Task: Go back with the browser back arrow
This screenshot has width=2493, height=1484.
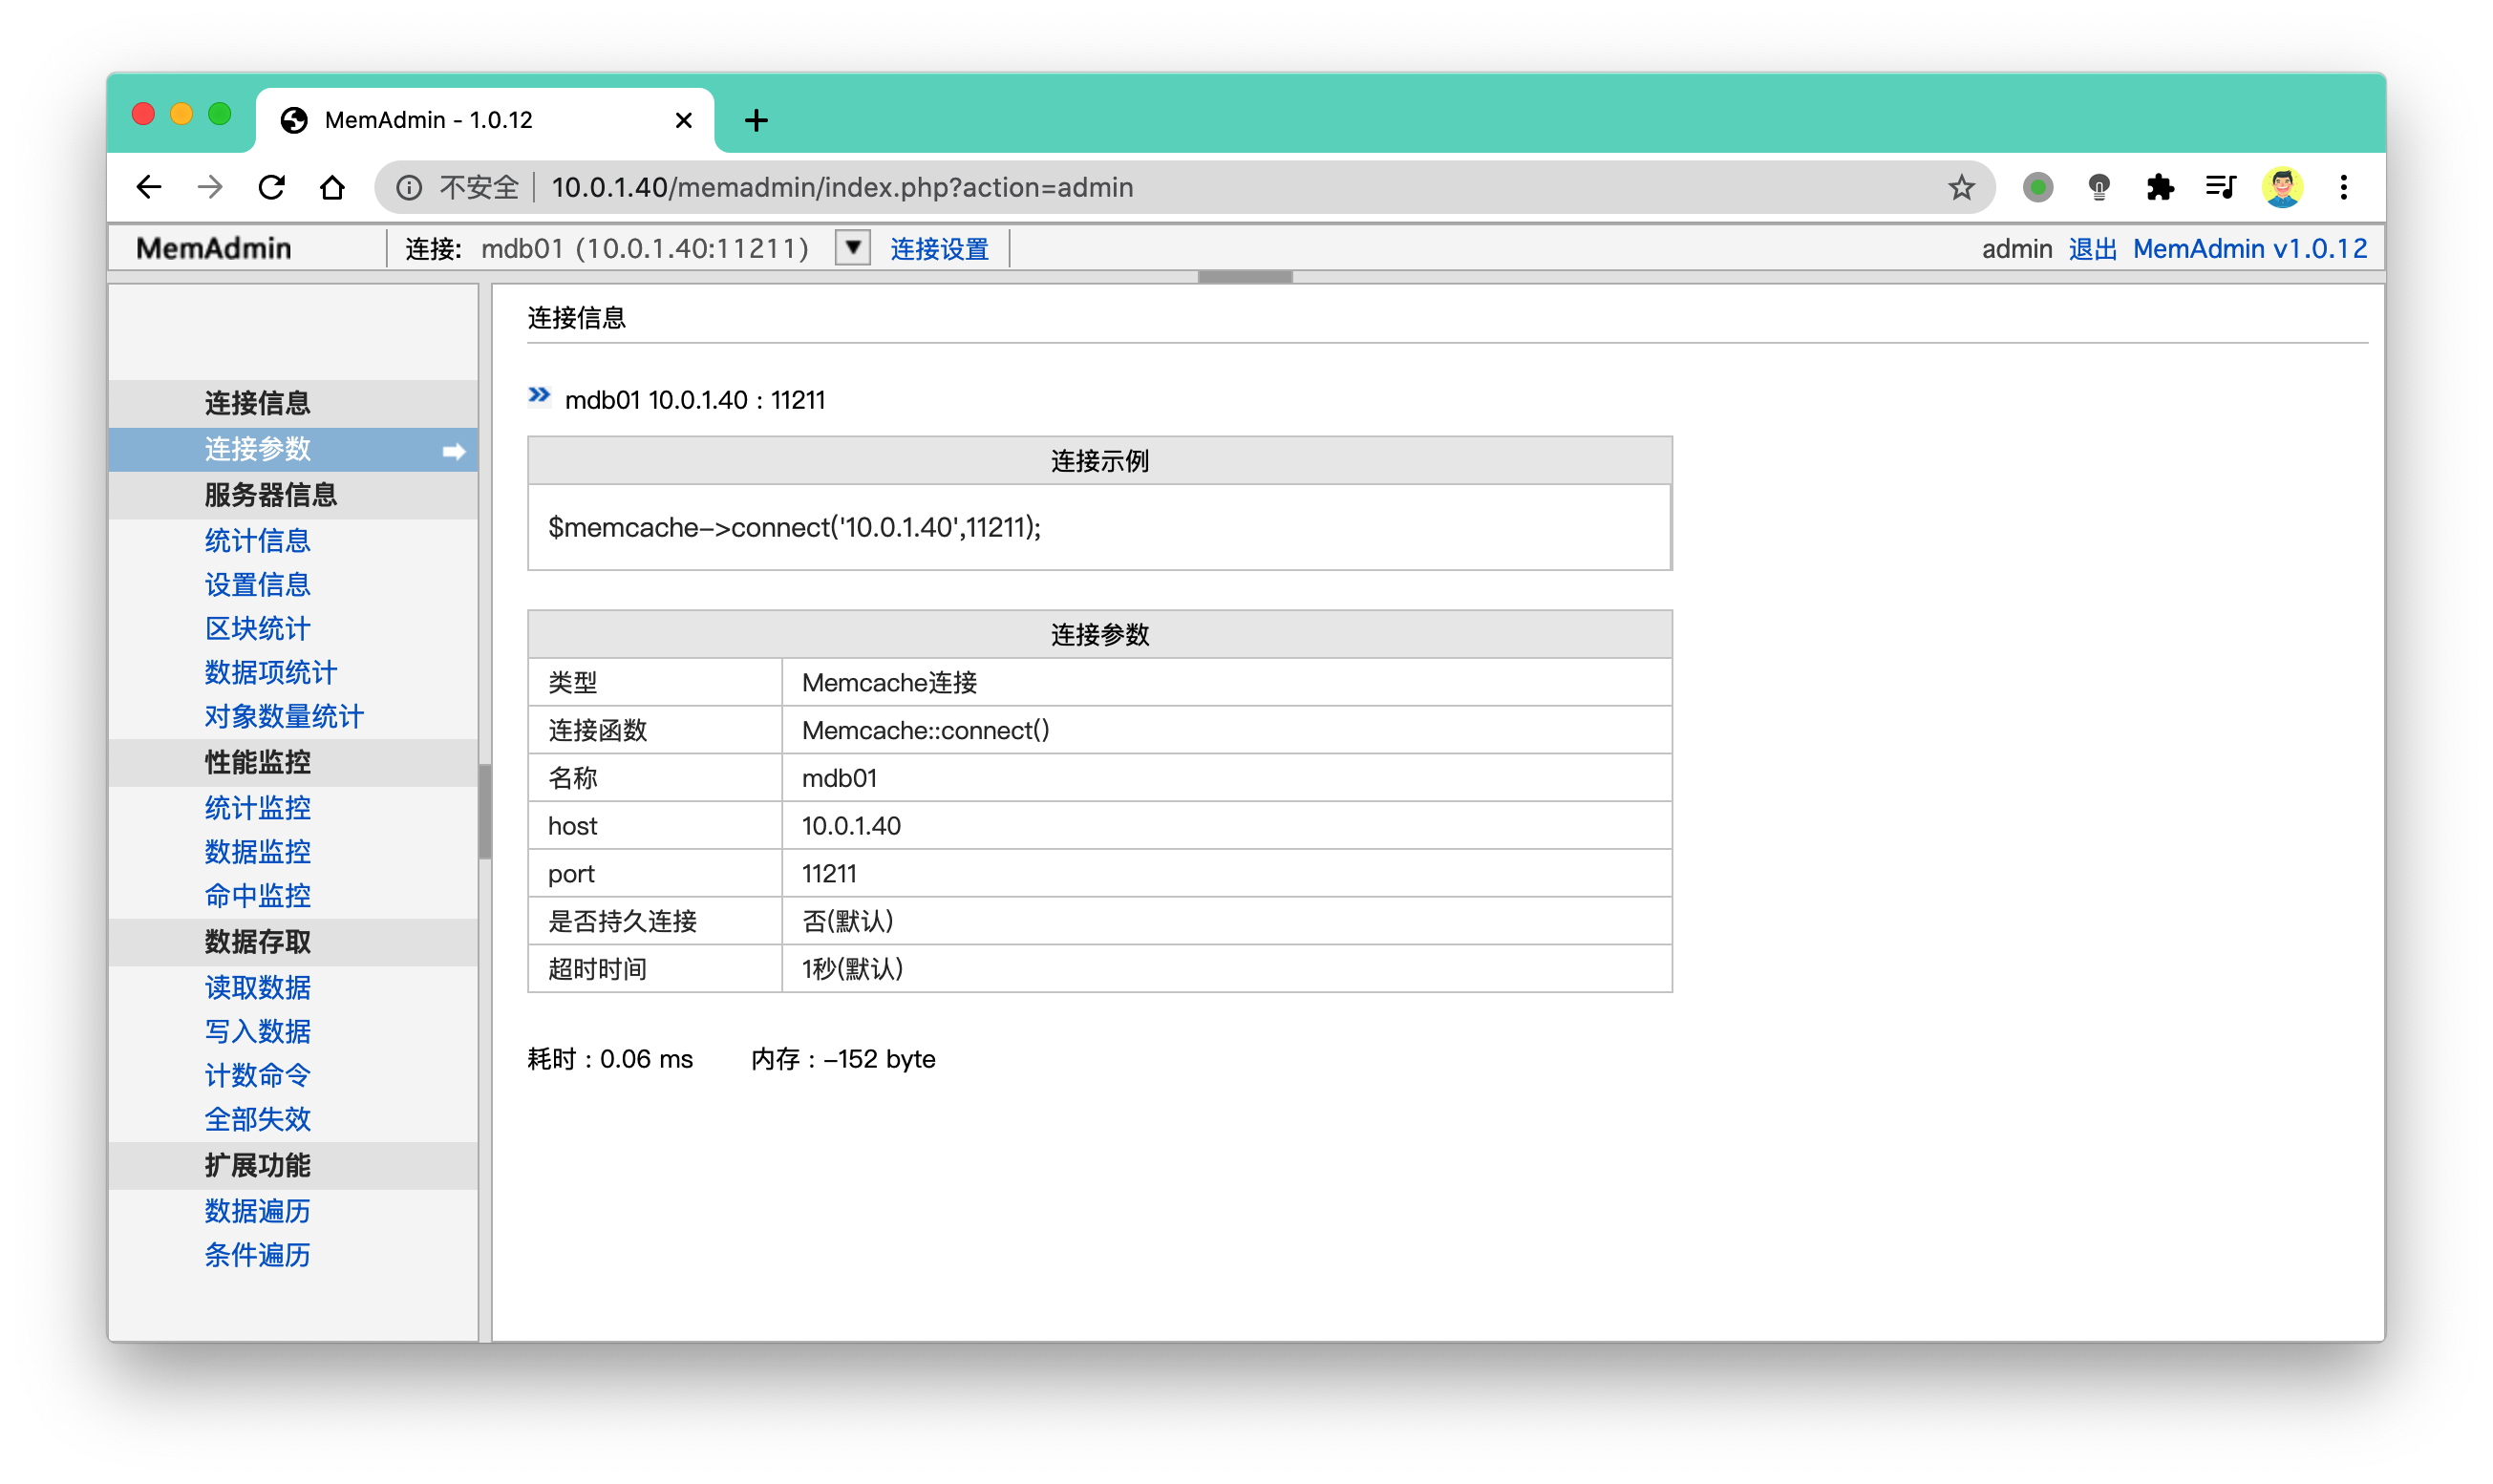Action: pyautogui.click(x=149, y=187)
